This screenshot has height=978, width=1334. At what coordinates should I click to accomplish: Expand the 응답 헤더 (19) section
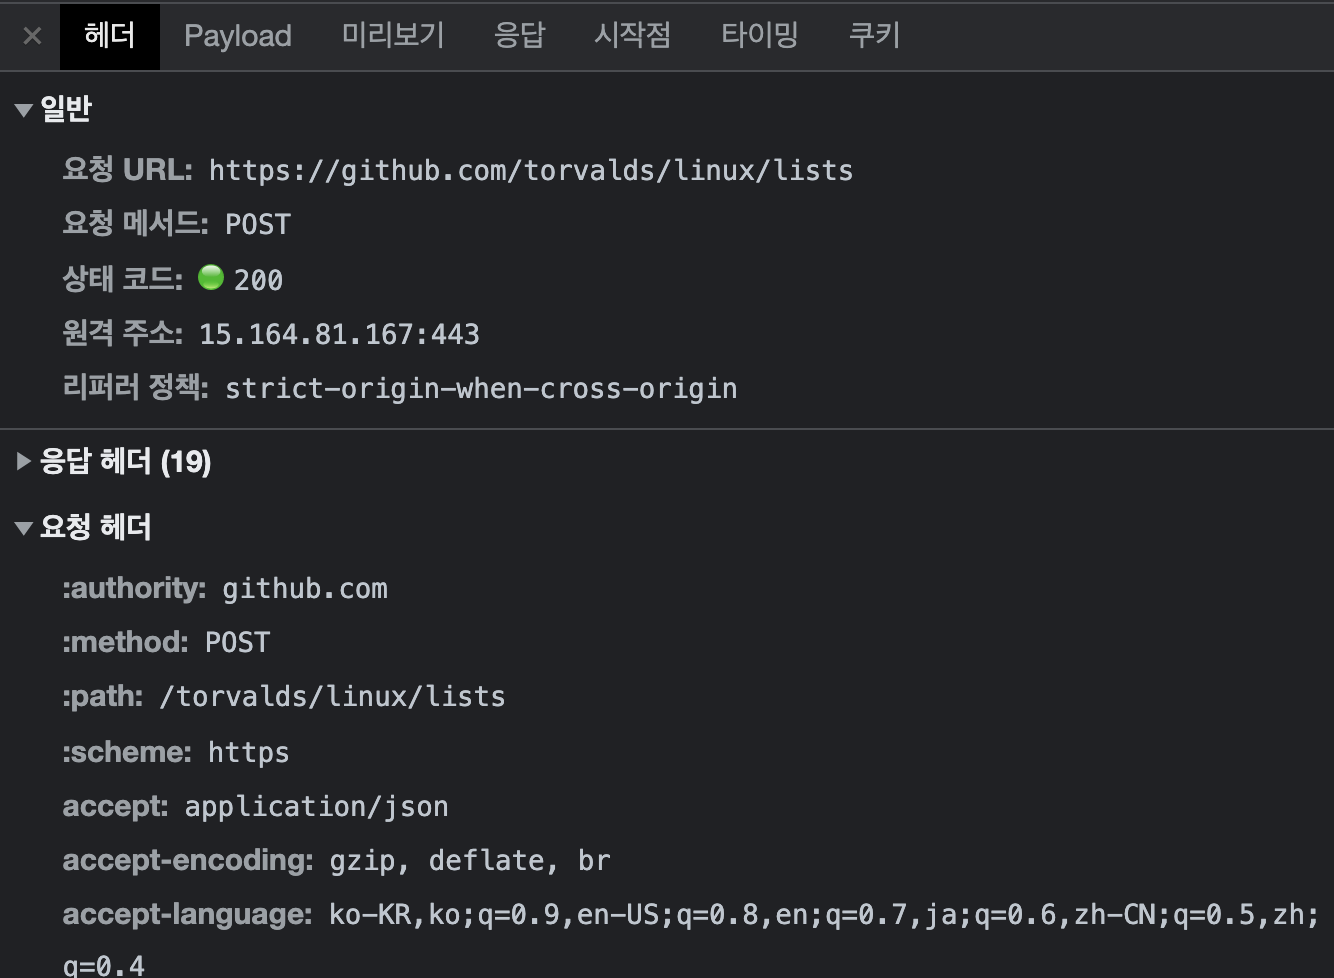(x=24, y=461)
